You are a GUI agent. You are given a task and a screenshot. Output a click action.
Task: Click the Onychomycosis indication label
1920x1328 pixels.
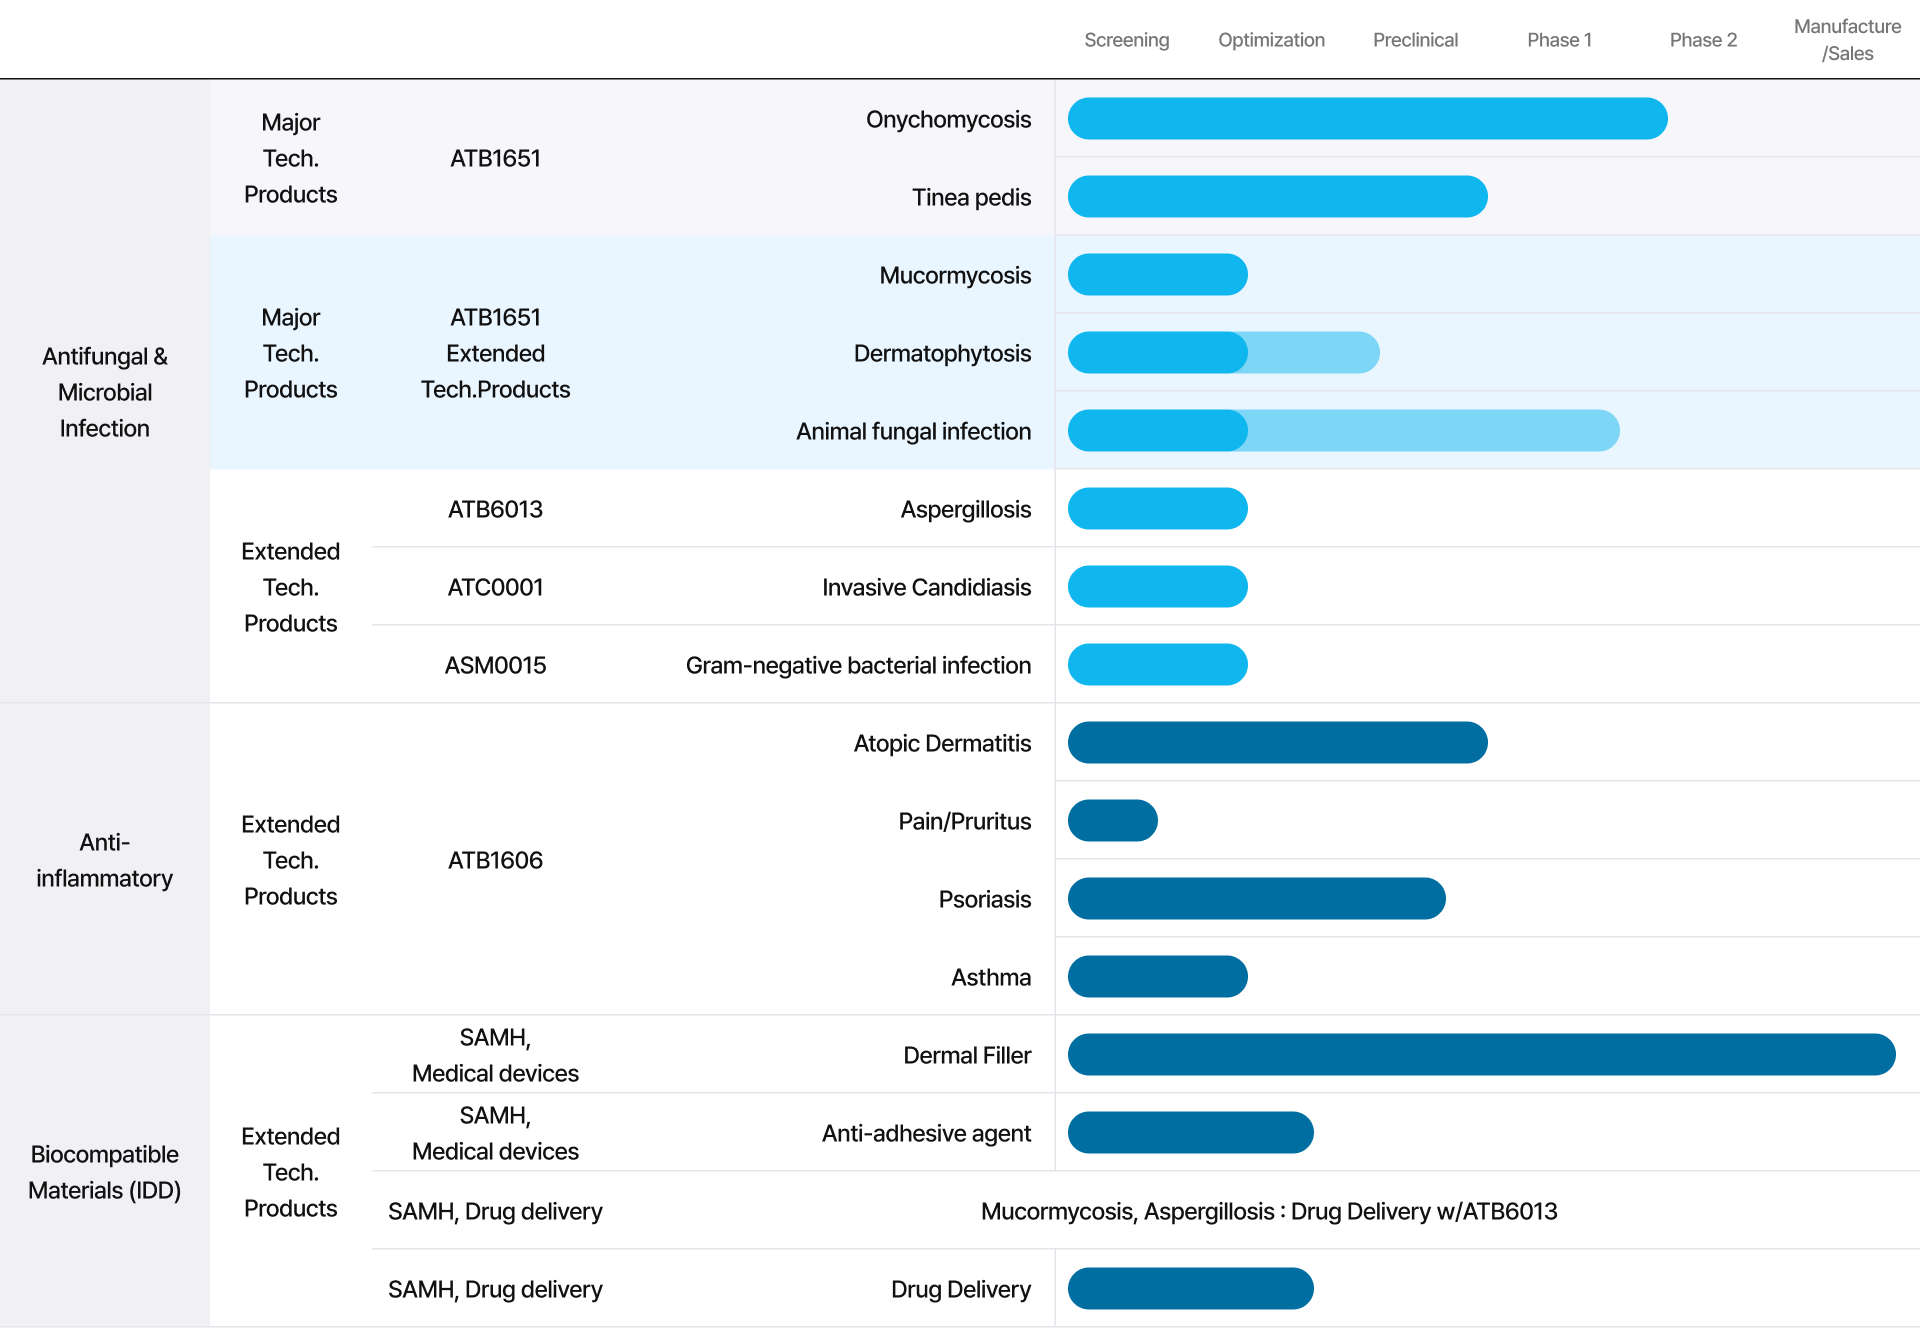948,120
